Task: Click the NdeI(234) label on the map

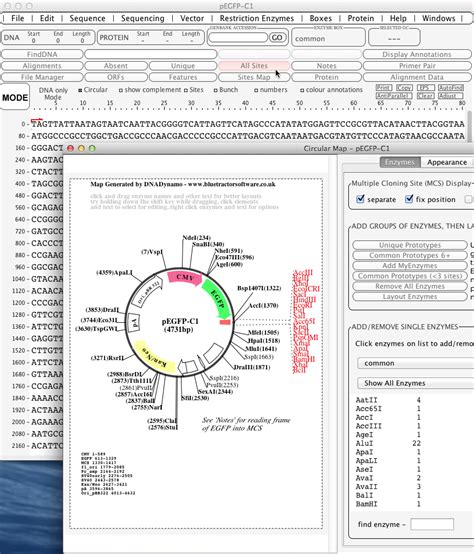Action: coord(196,238)
